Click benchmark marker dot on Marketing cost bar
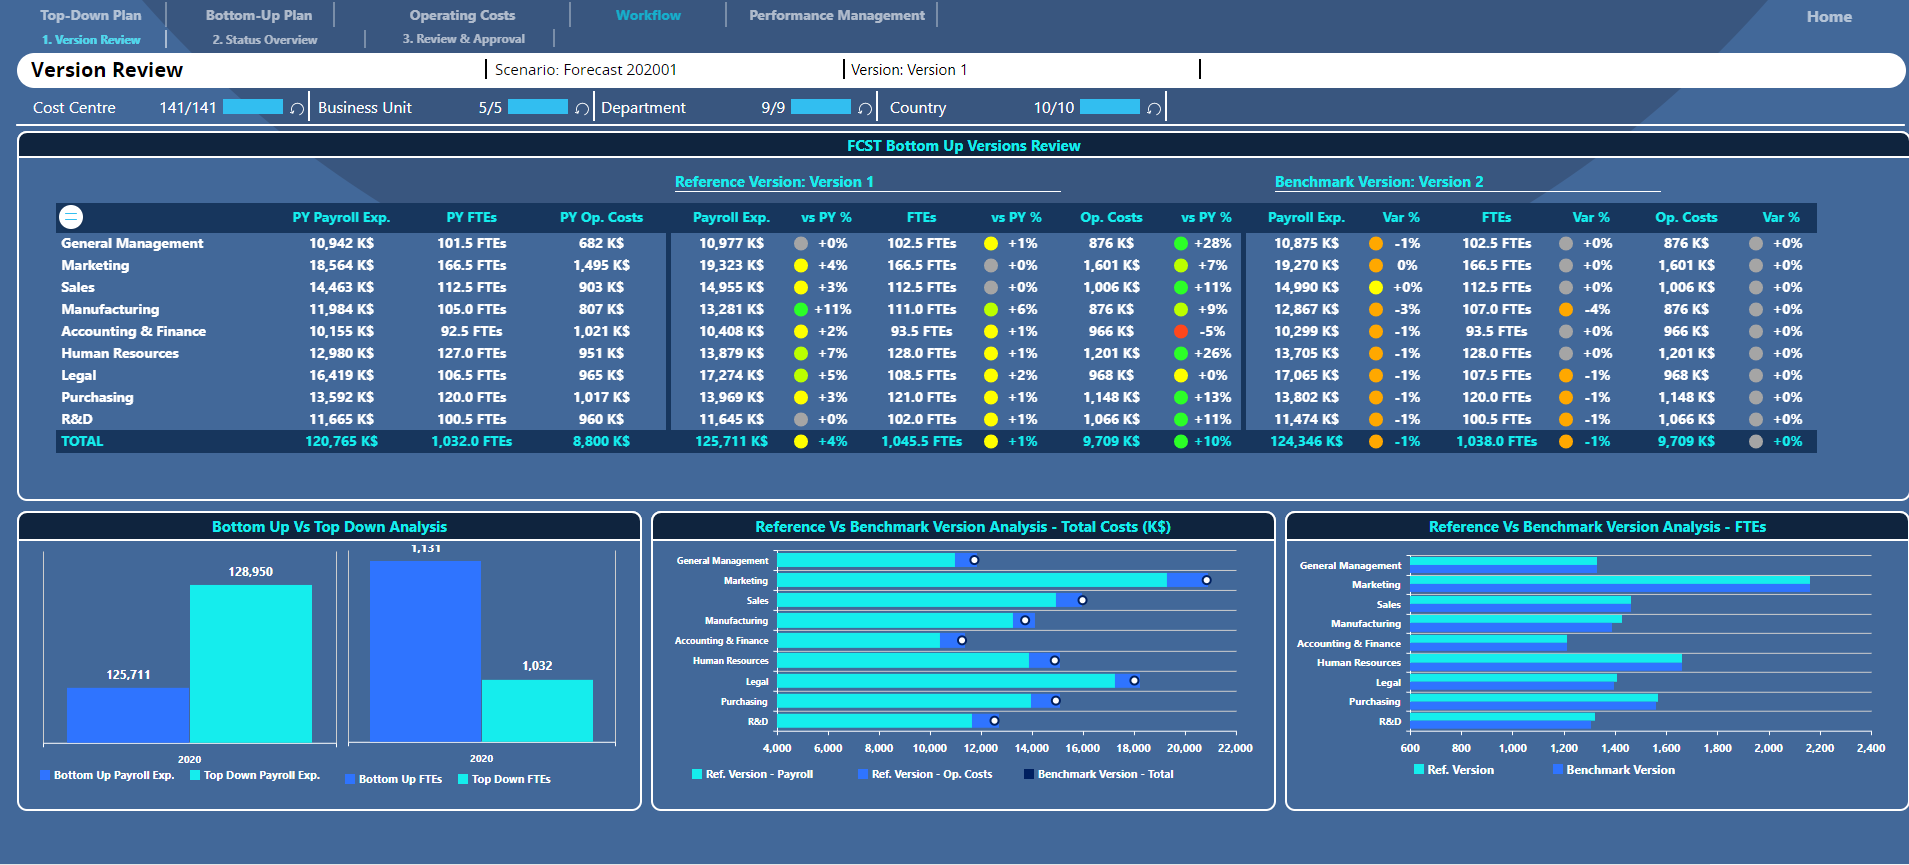The width and height of the screenshot is (1909, 865). point(1206,580)
